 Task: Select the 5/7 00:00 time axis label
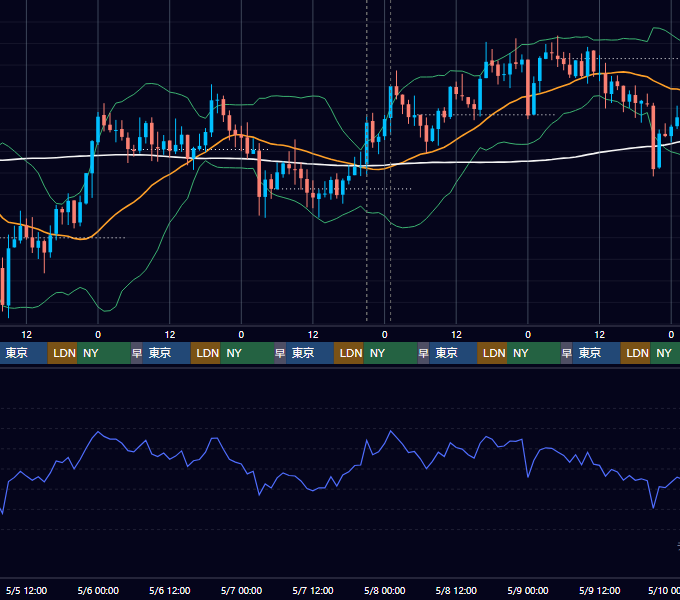point(241,590)
